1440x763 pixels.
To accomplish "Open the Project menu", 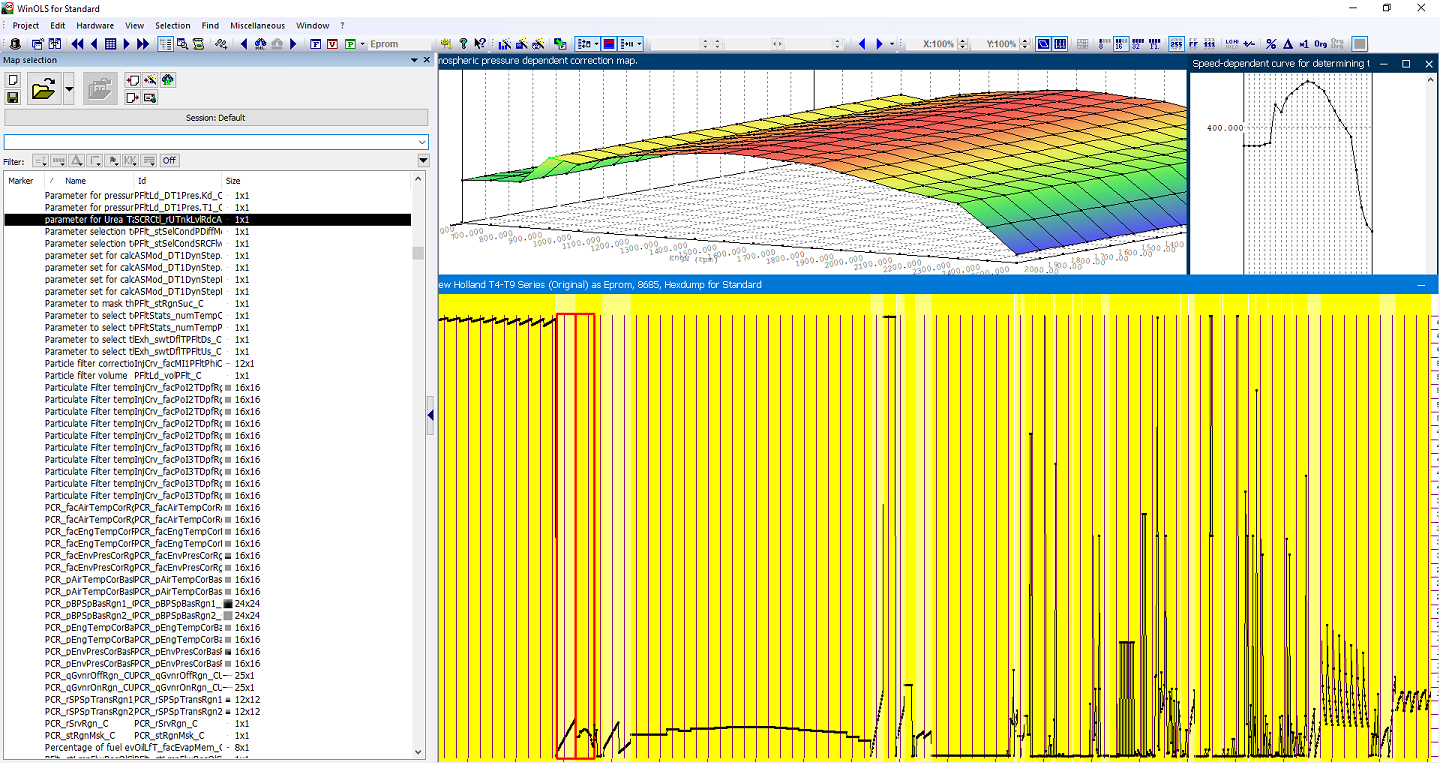I will coord(26,25).
